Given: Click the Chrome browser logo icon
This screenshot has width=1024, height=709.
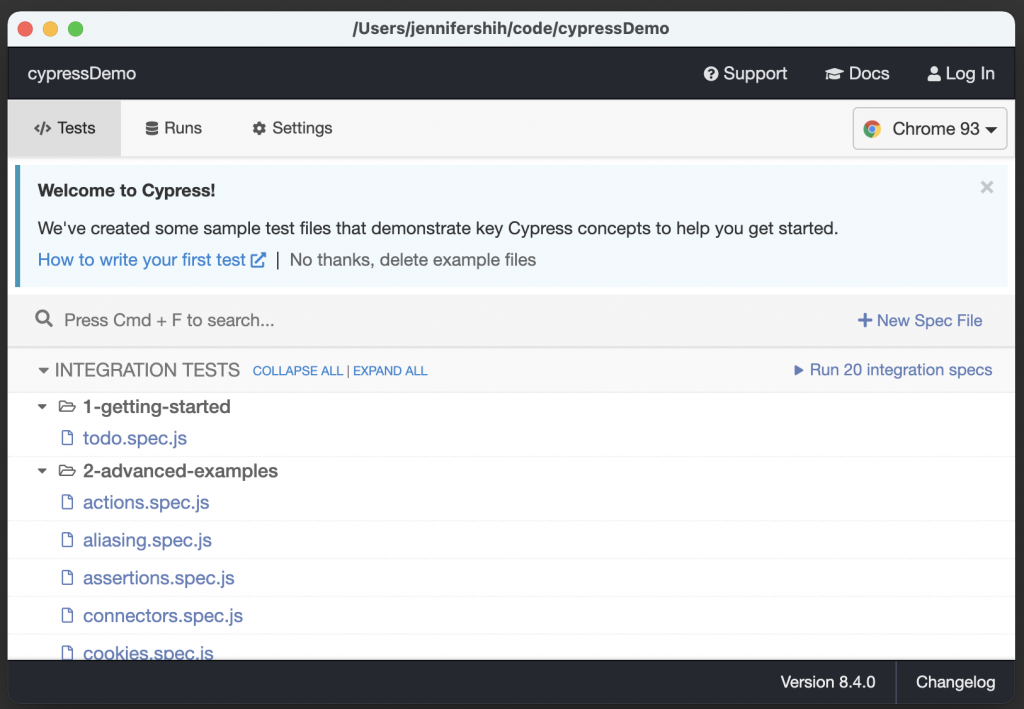Looking at the screenshot, I should [x=872, y=129].
